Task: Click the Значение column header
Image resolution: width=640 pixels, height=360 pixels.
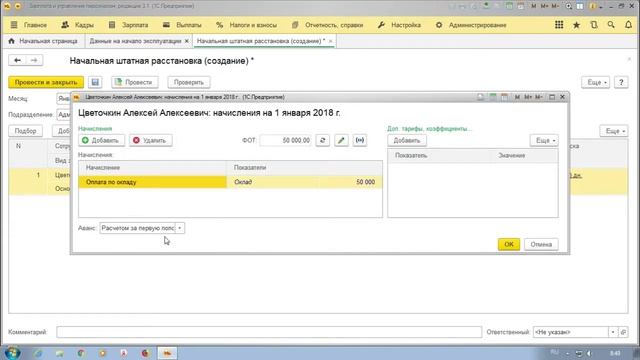Action: pos(524,156)
